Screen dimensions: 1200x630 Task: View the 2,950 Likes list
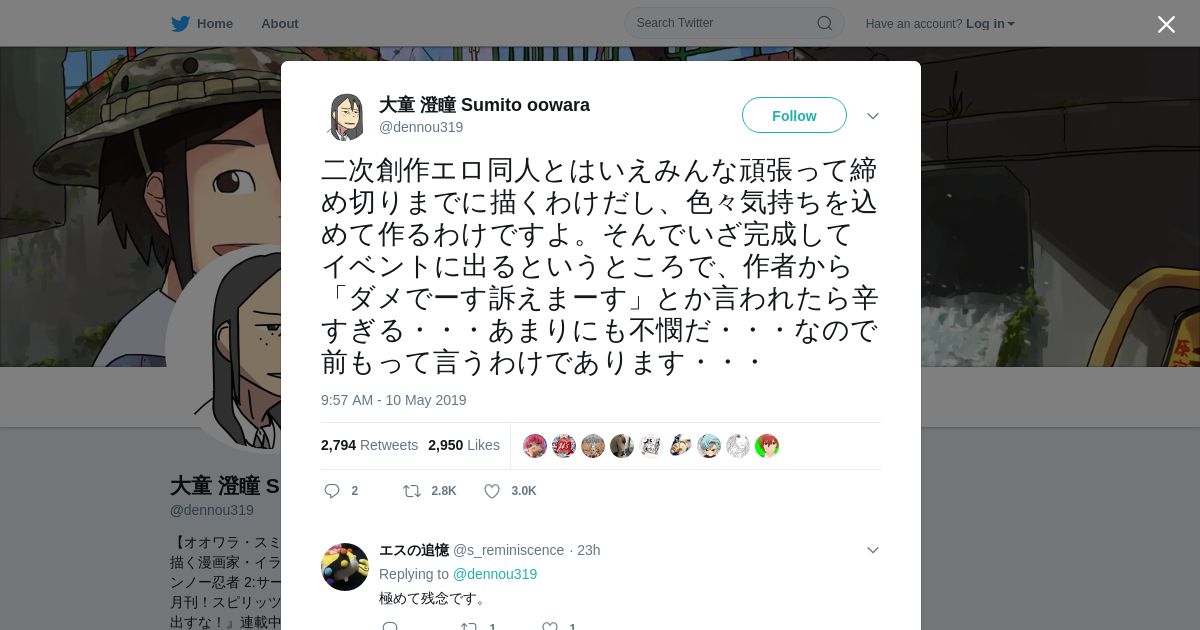pos(464,445)
